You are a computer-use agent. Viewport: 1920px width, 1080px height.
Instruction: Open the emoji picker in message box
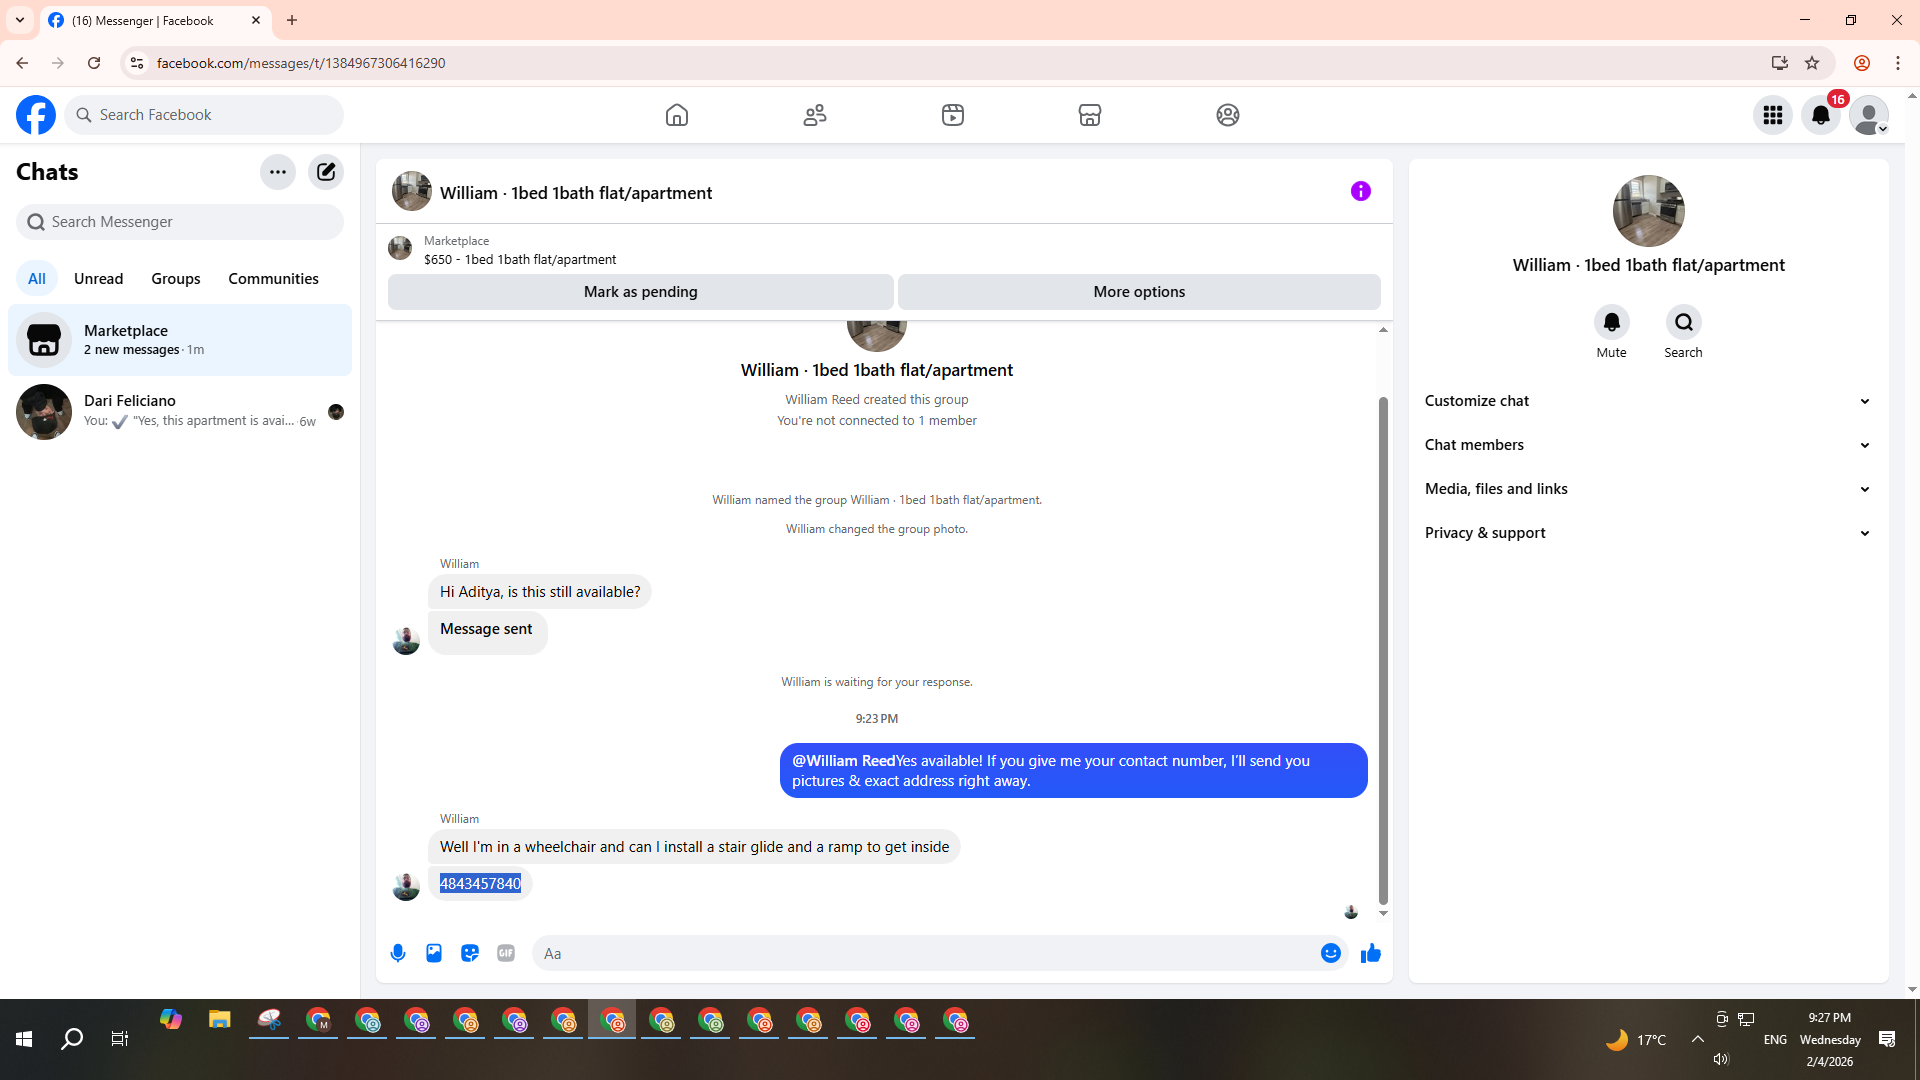[x=1330, y=953]
